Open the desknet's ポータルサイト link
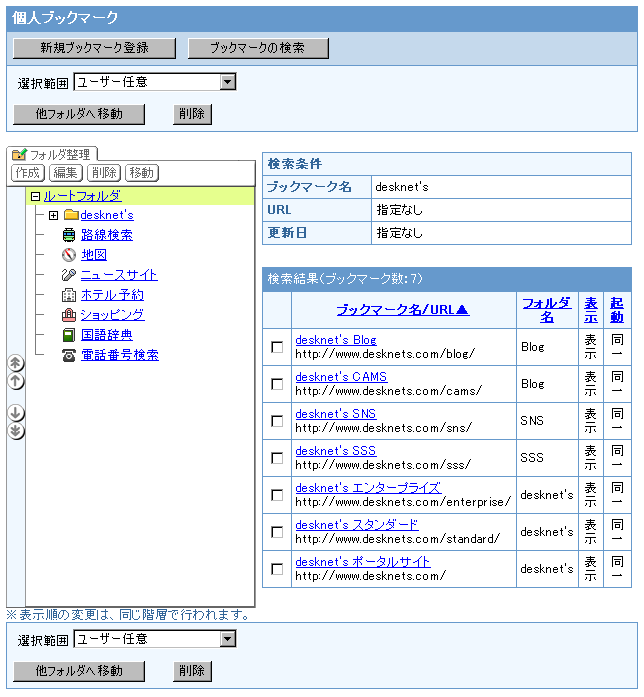The width and height of the screenshot is (644, 697). pyautogui.click(x=363, y=561)
